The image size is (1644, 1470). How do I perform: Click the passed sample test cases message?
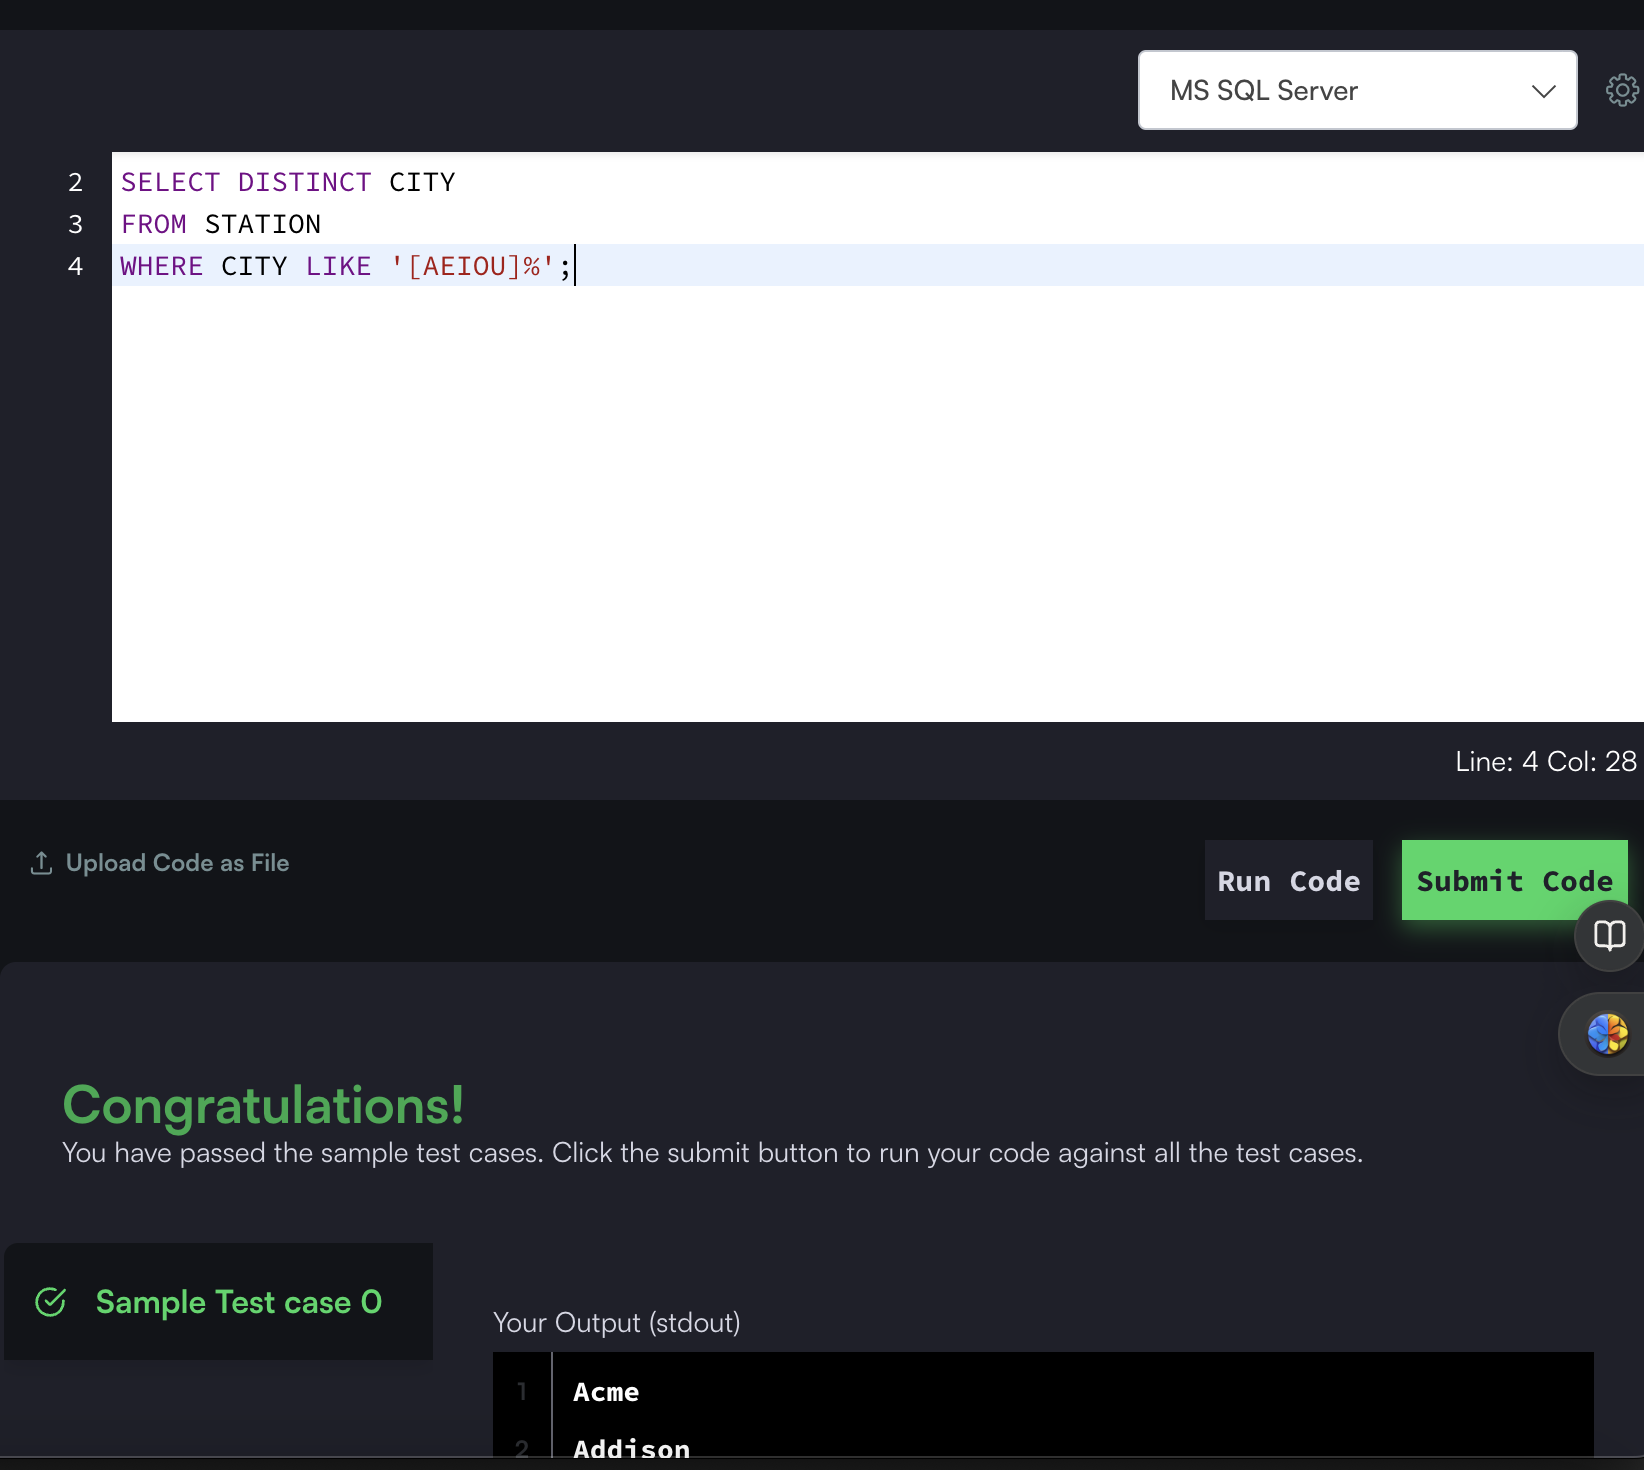tap(712, 1153)
